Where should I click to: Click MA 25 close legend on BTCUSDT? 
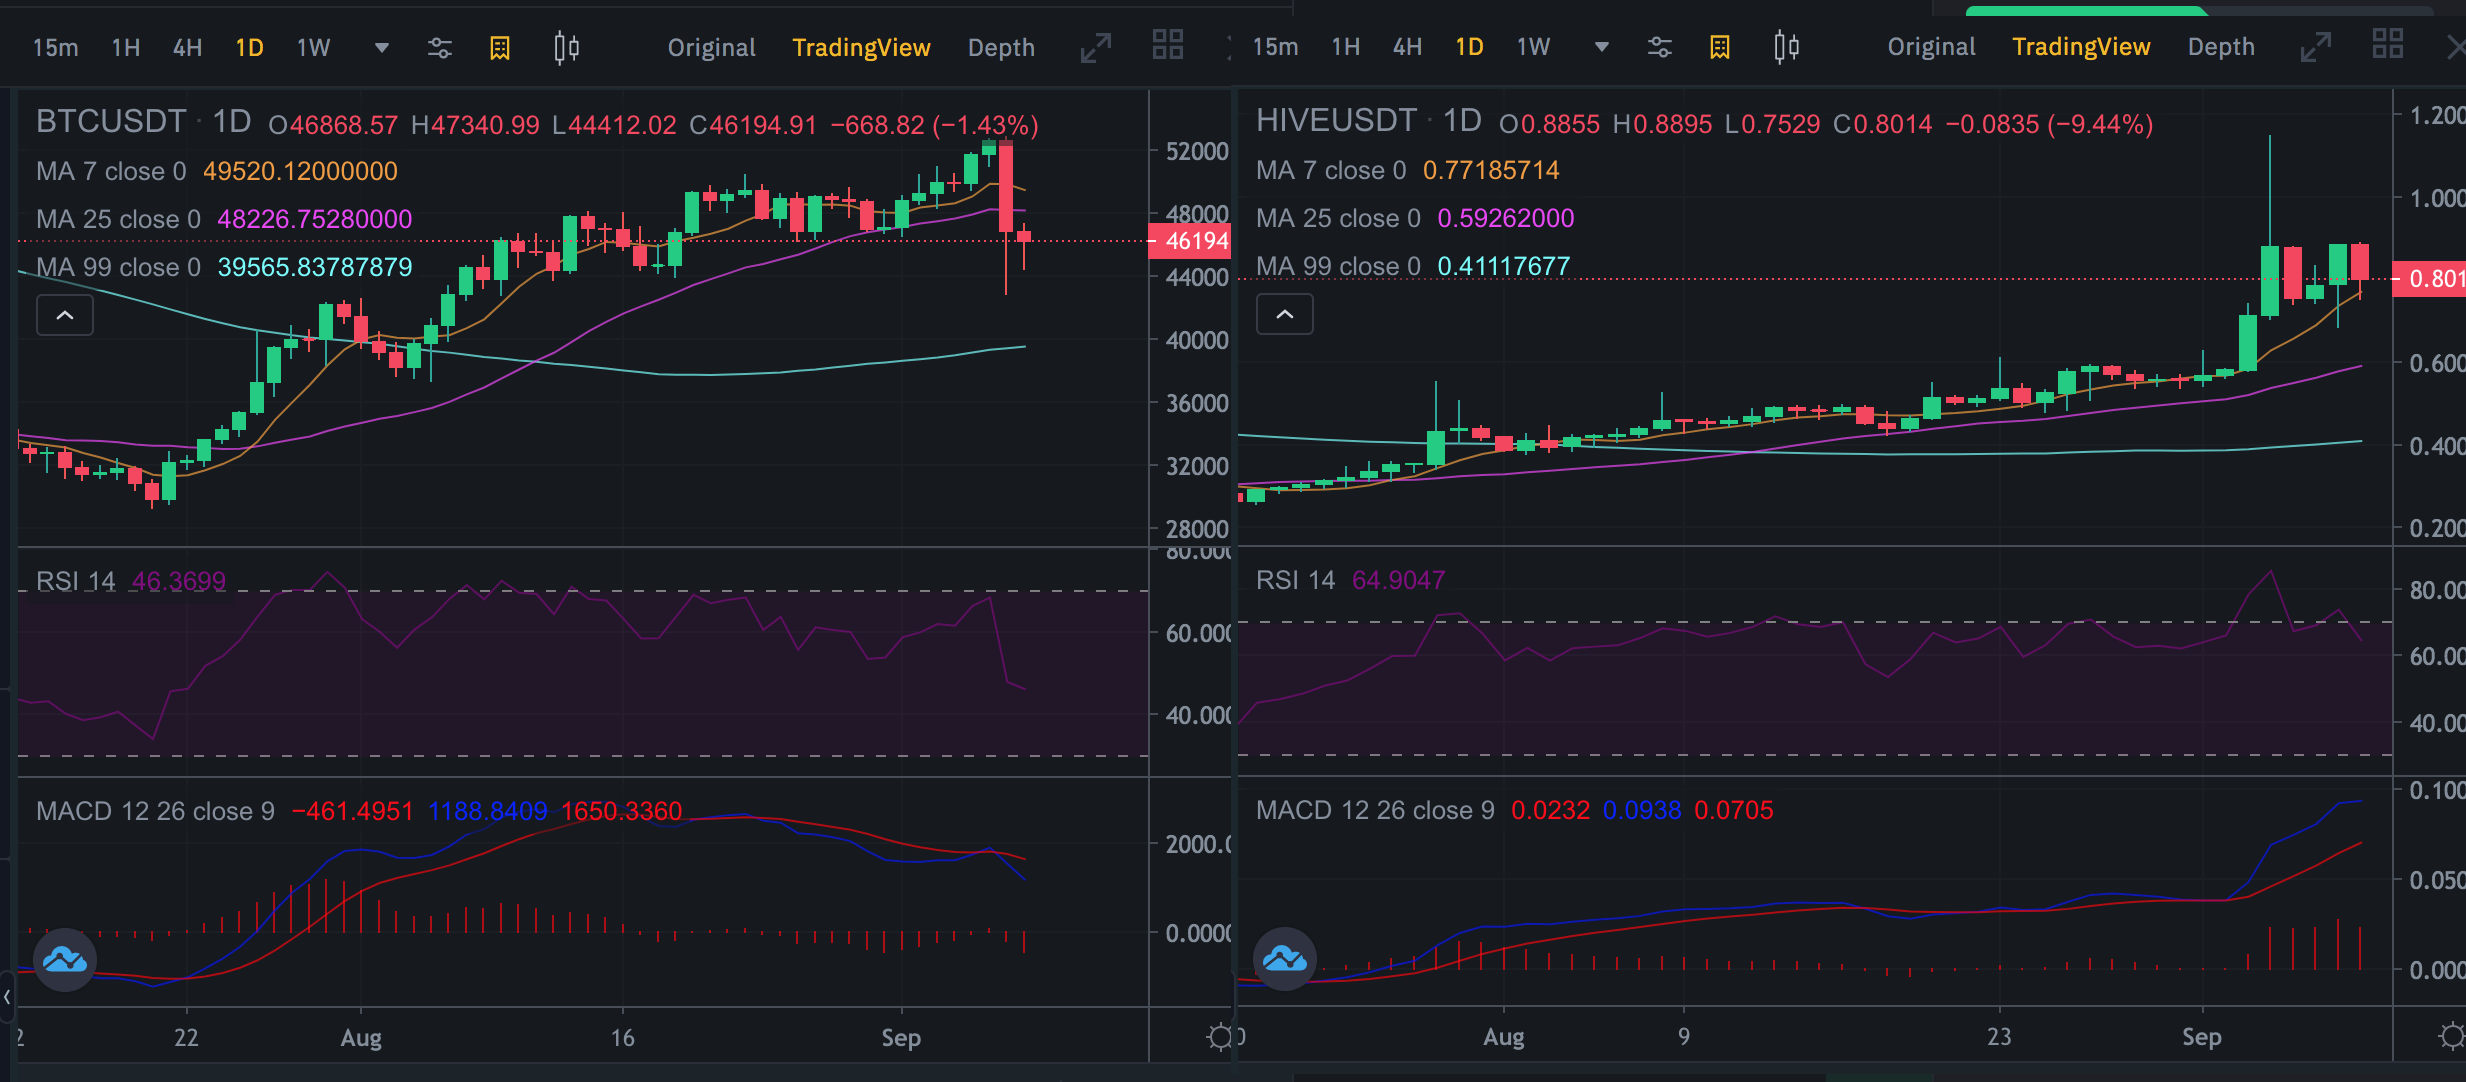118,219
